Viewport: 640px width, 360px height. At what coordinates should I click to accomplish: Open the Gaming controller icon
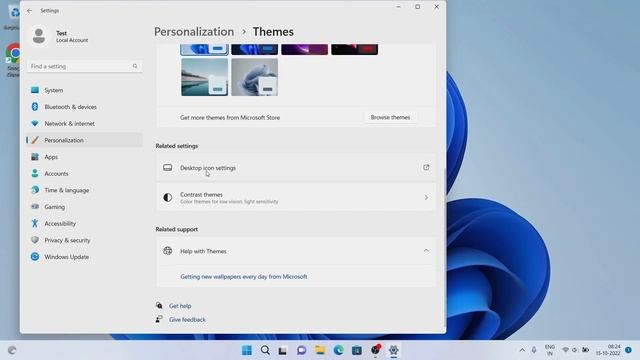click(35, 207)
